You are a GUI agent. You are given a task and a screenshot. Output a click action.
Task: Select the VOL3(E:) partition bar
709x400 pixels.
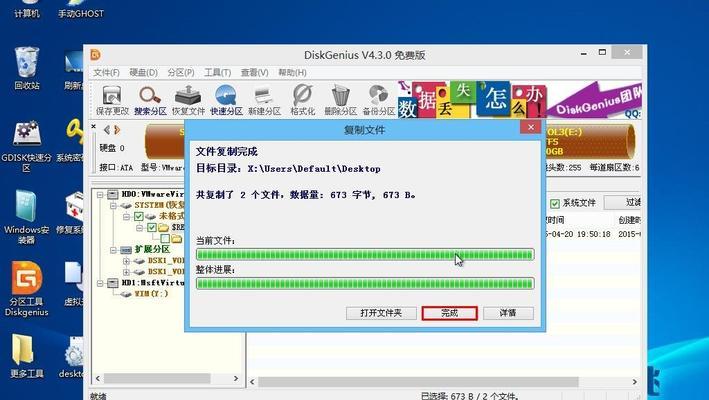(589, 142)
